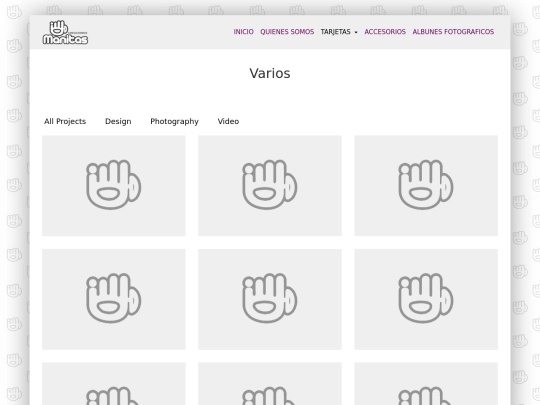Open first project thumbnail in top row
The width and height of the screenshot is (540, 405).
114,186
